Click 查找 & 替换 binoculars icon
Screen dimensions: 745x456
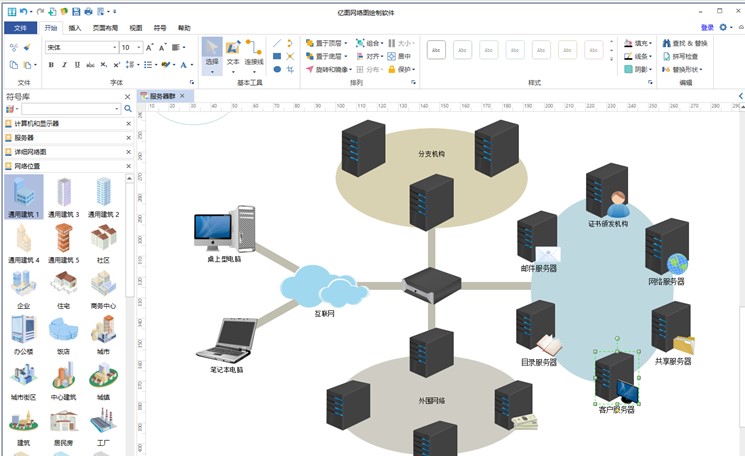point(685,43)
